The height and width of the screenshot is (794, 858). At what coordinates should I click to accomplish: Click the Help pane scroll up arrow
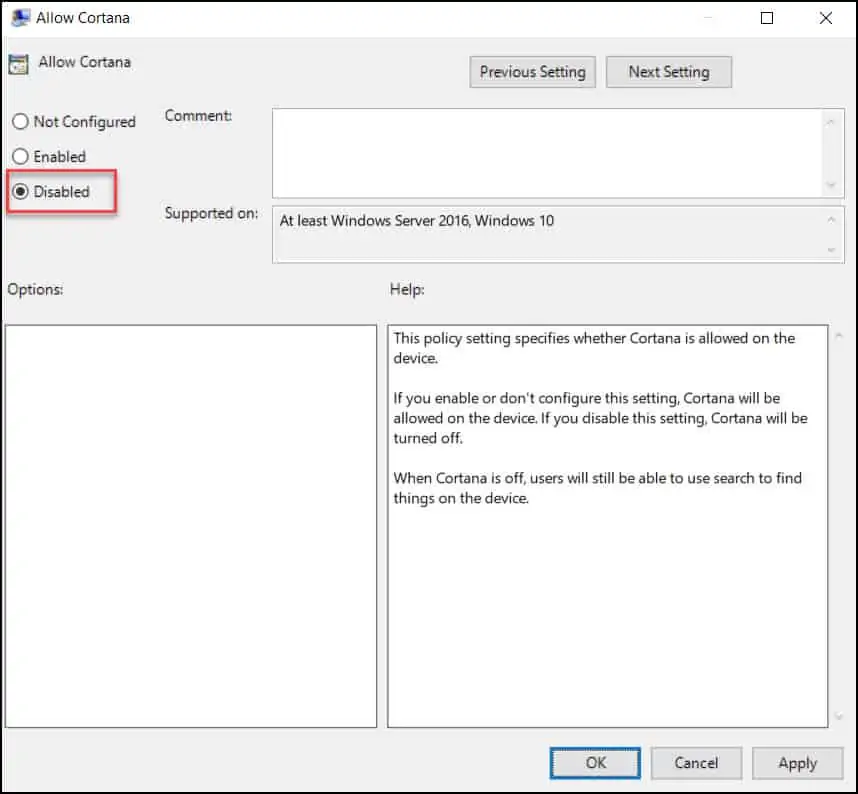pyautogui.click(x=838, y=336)
